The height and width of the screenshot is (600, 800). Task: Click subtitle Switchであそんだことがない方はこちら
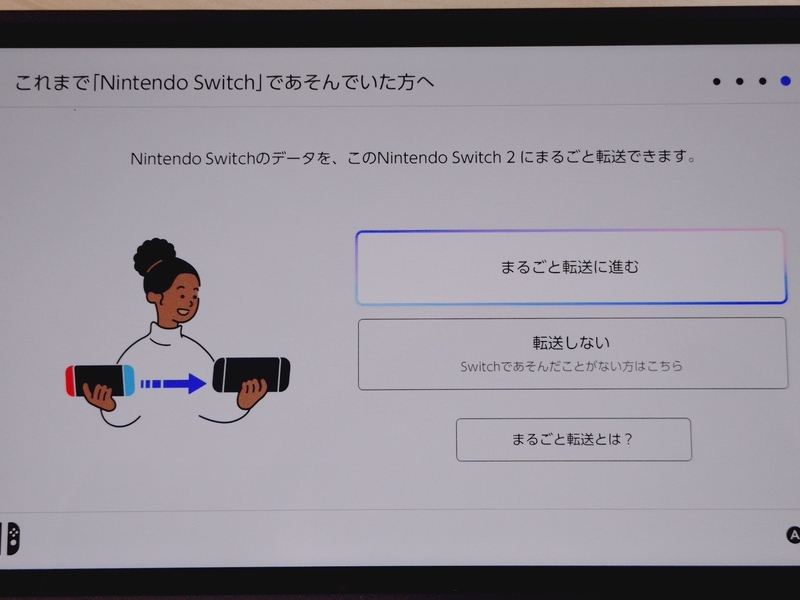(571, 366)
